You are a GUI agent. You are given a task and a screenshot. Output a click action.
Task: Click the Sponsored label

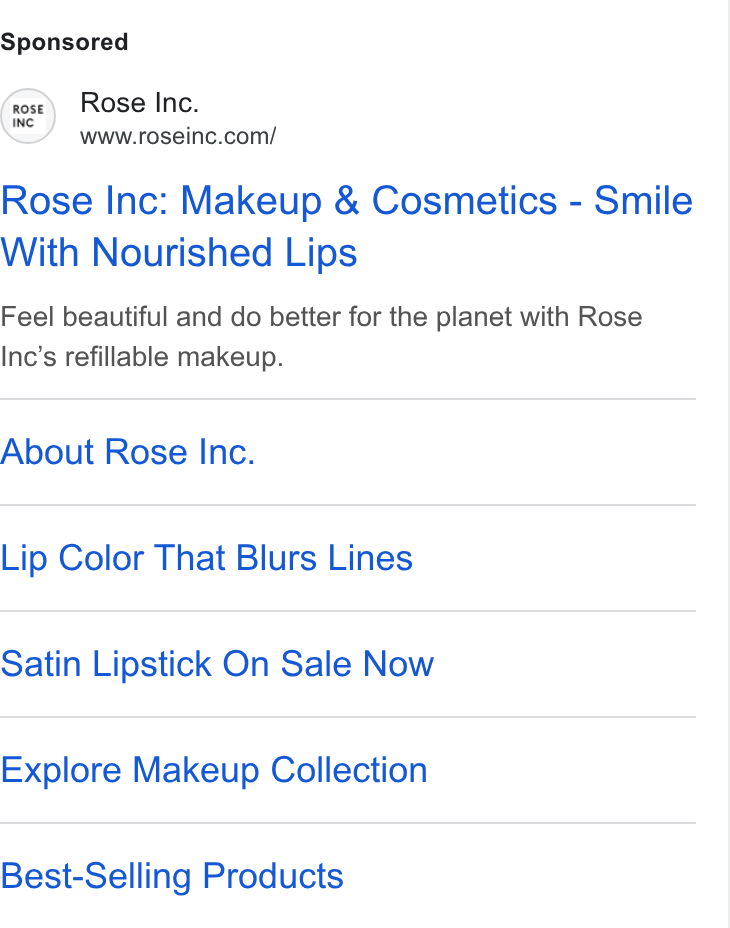pos(64,43)
